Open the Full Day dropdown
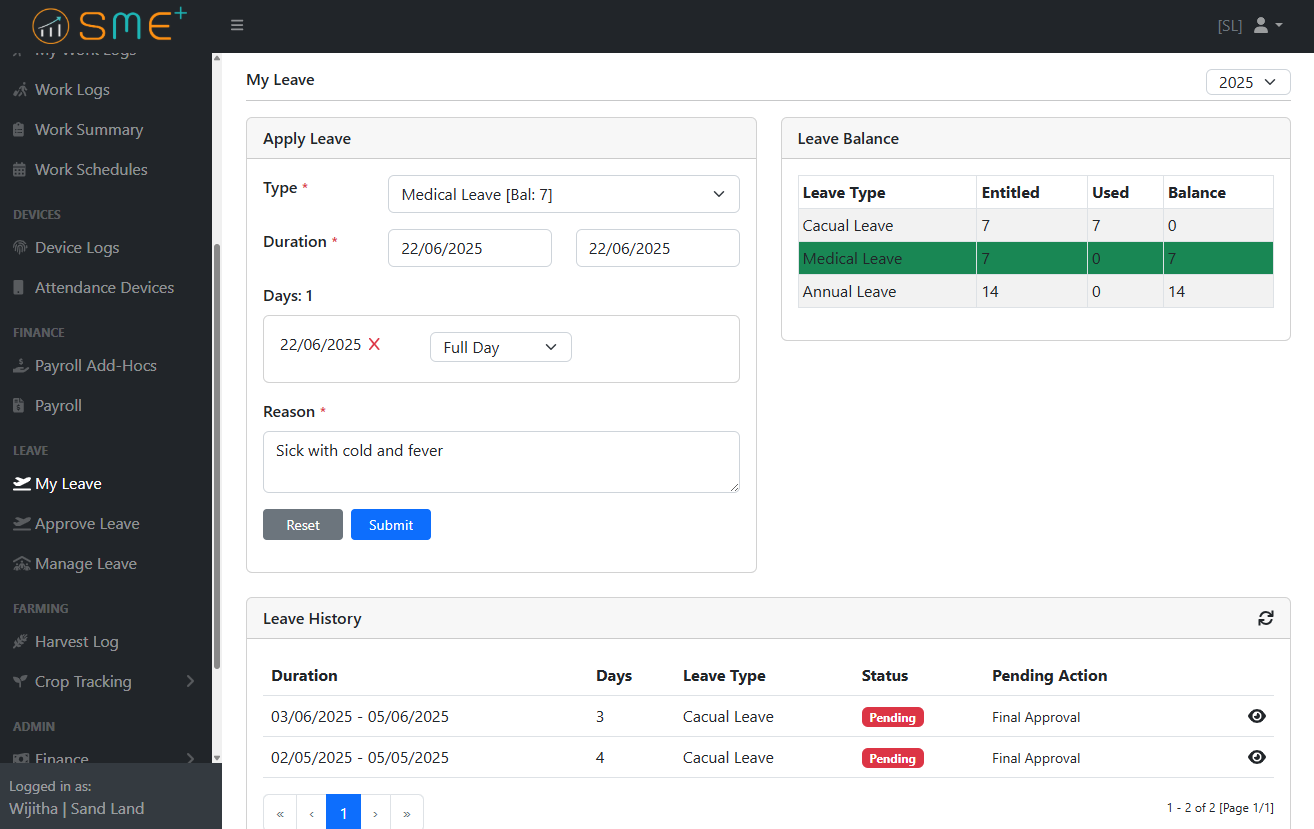 501,347
